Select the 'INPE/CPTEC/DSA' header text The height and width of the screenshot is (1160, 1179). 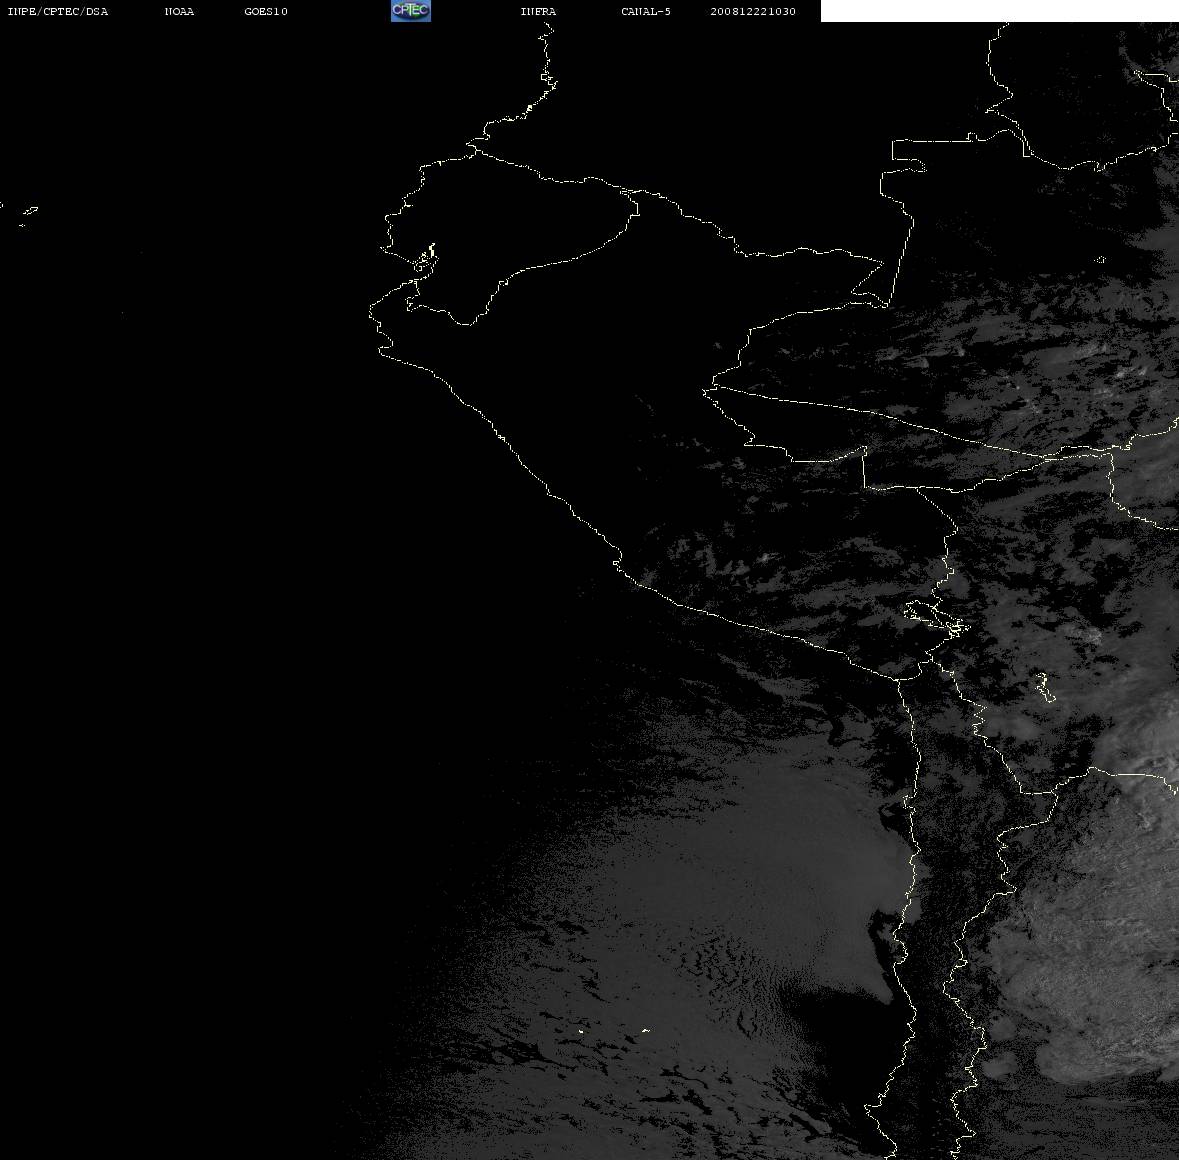(x=58, y=11)
